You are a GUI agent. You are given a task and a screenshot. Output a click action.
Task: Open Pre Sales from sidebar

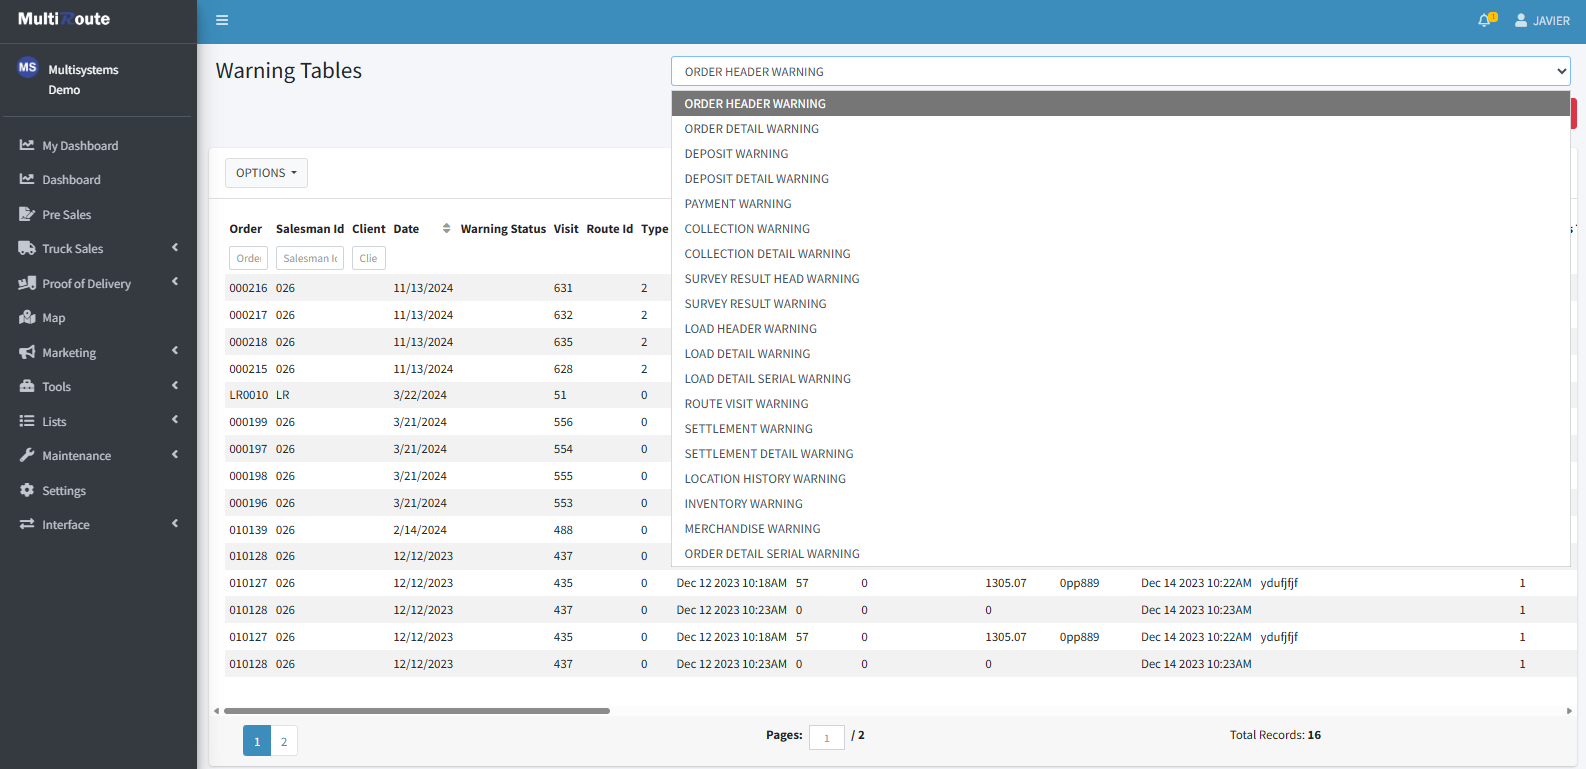(66, 214)
